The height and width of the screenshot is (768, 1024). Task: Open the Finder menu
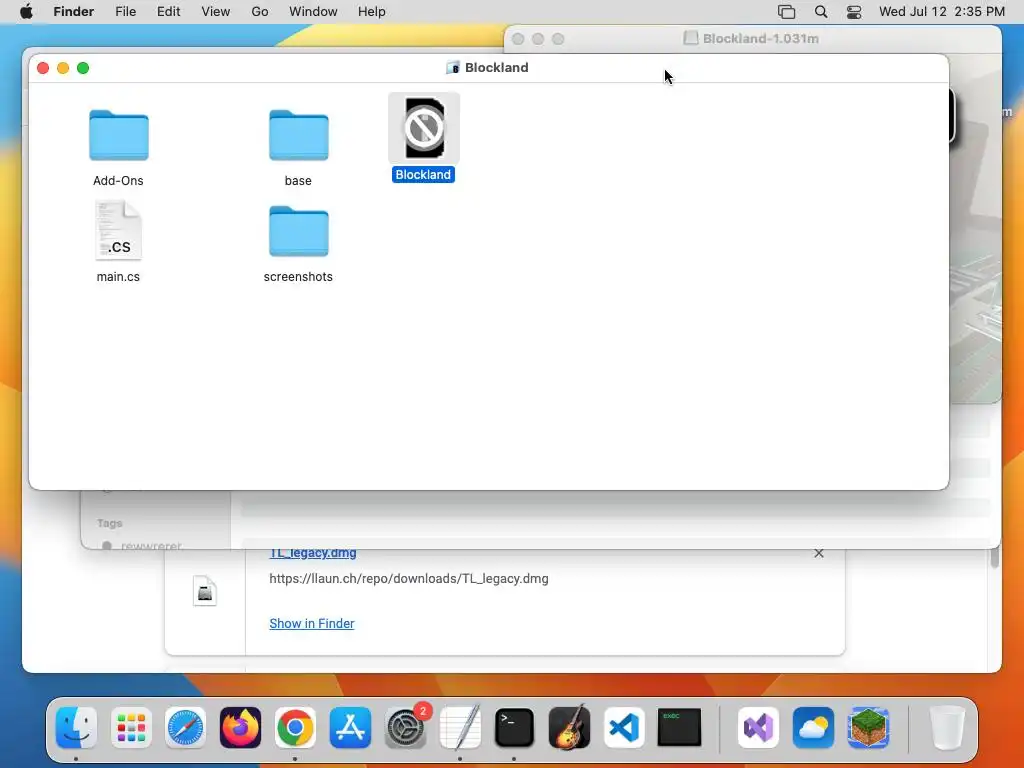coord(74,12)
